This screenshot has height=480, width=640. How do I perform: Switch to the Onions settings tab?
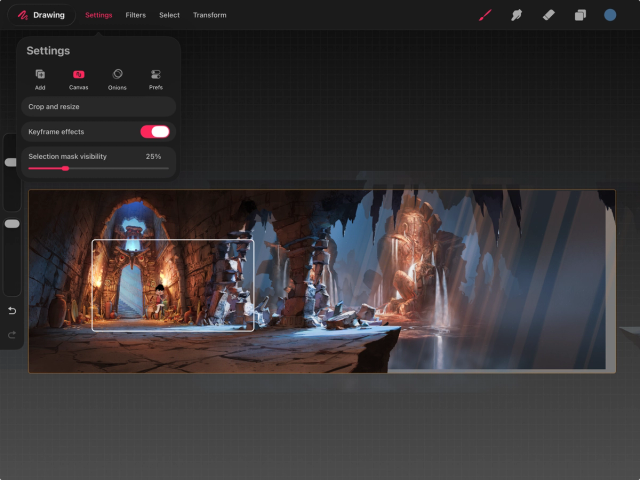pyautogui.click(x=117, y=79)
